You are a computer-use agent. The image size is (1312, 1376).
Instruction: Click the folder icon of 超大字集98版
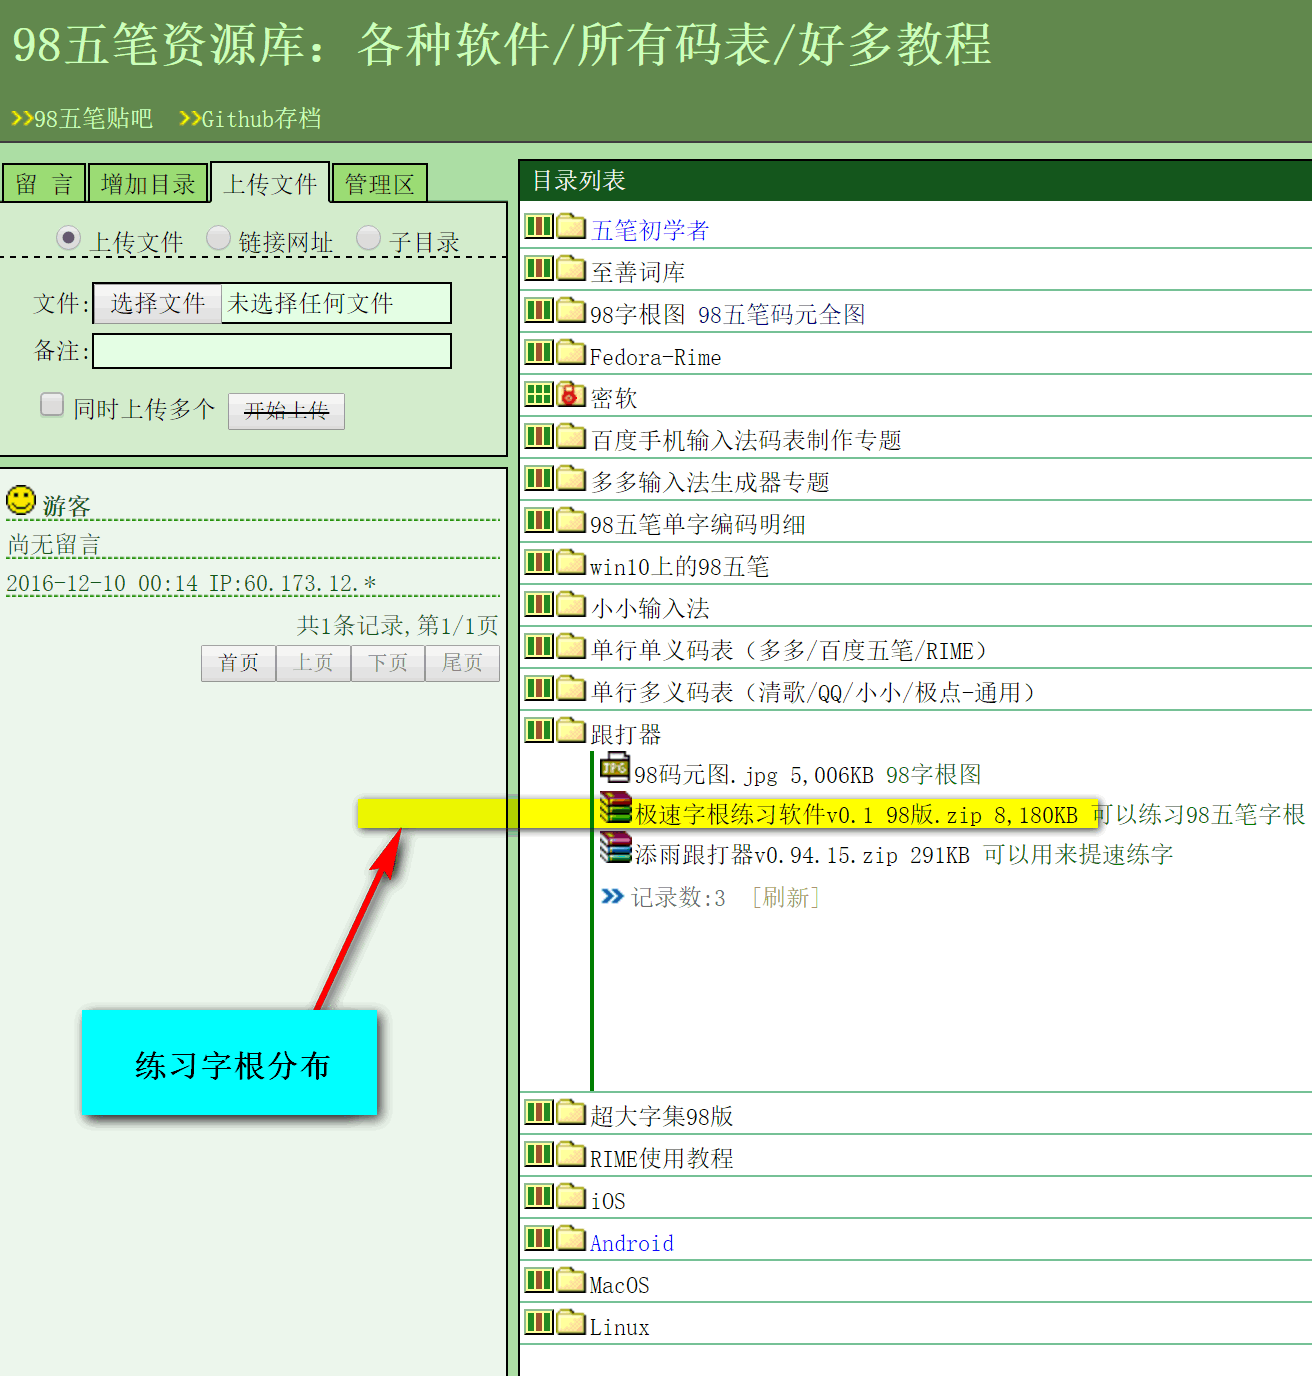(571, 1112)
